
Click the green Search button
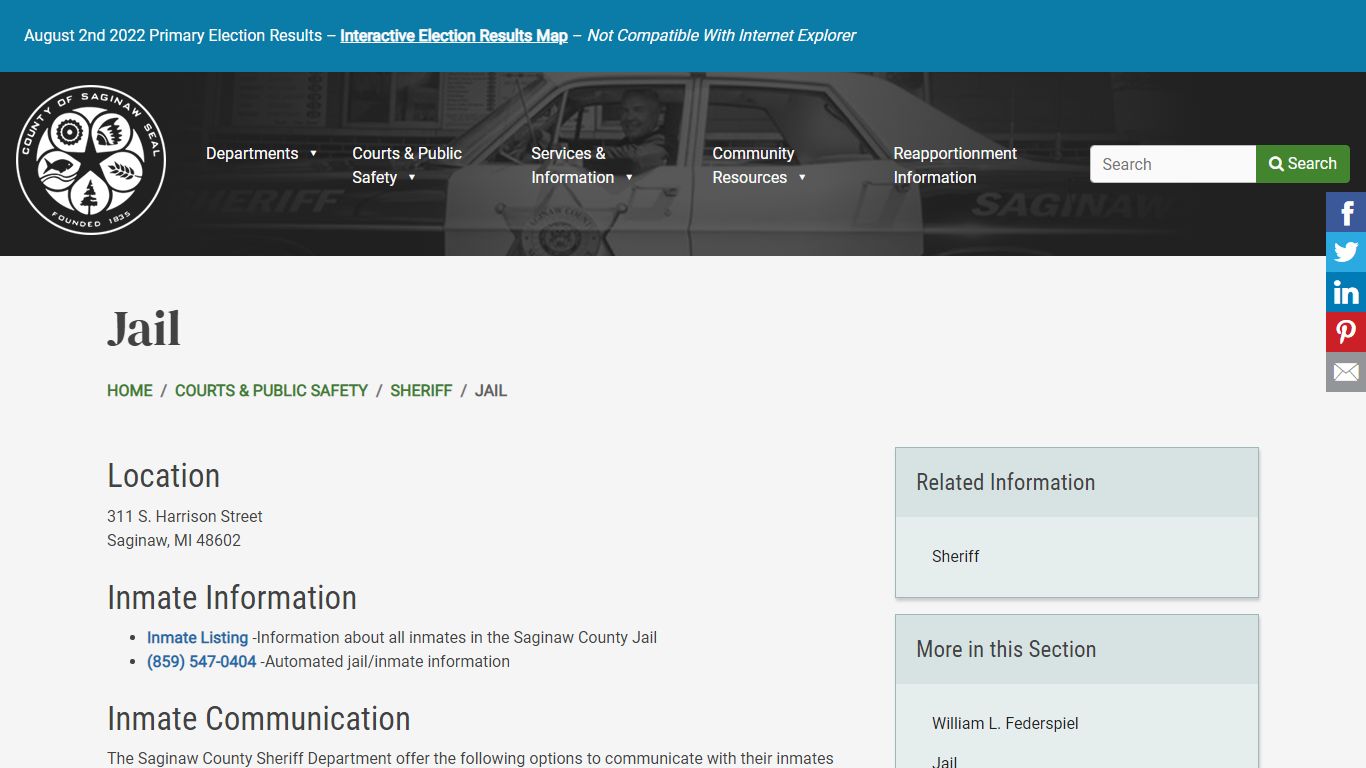pos(1303,164)
